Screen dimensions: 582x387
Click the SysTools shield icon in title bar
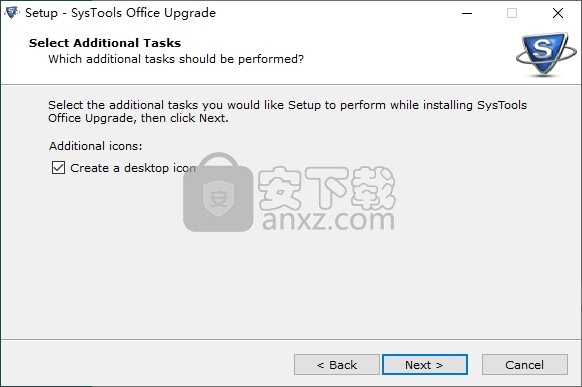pyautogui.click(x=12, y=13)
